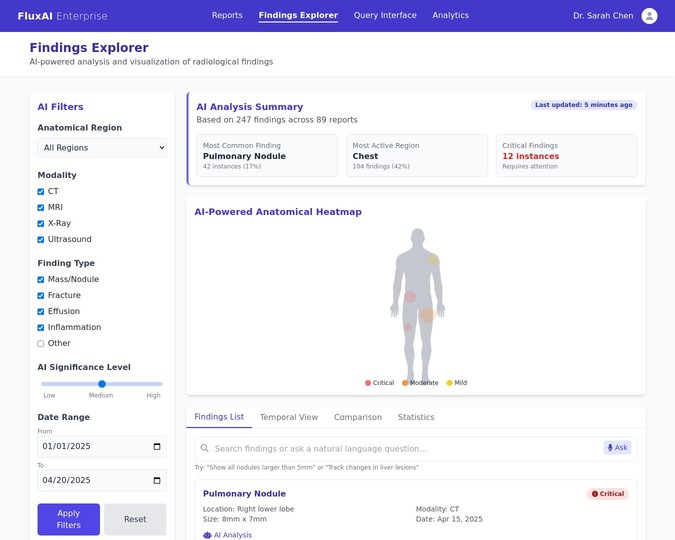Click the FluxAI Enterprise logo
Image resolution: width=675 pixels, height=540 pixels.
click(62, 16)
